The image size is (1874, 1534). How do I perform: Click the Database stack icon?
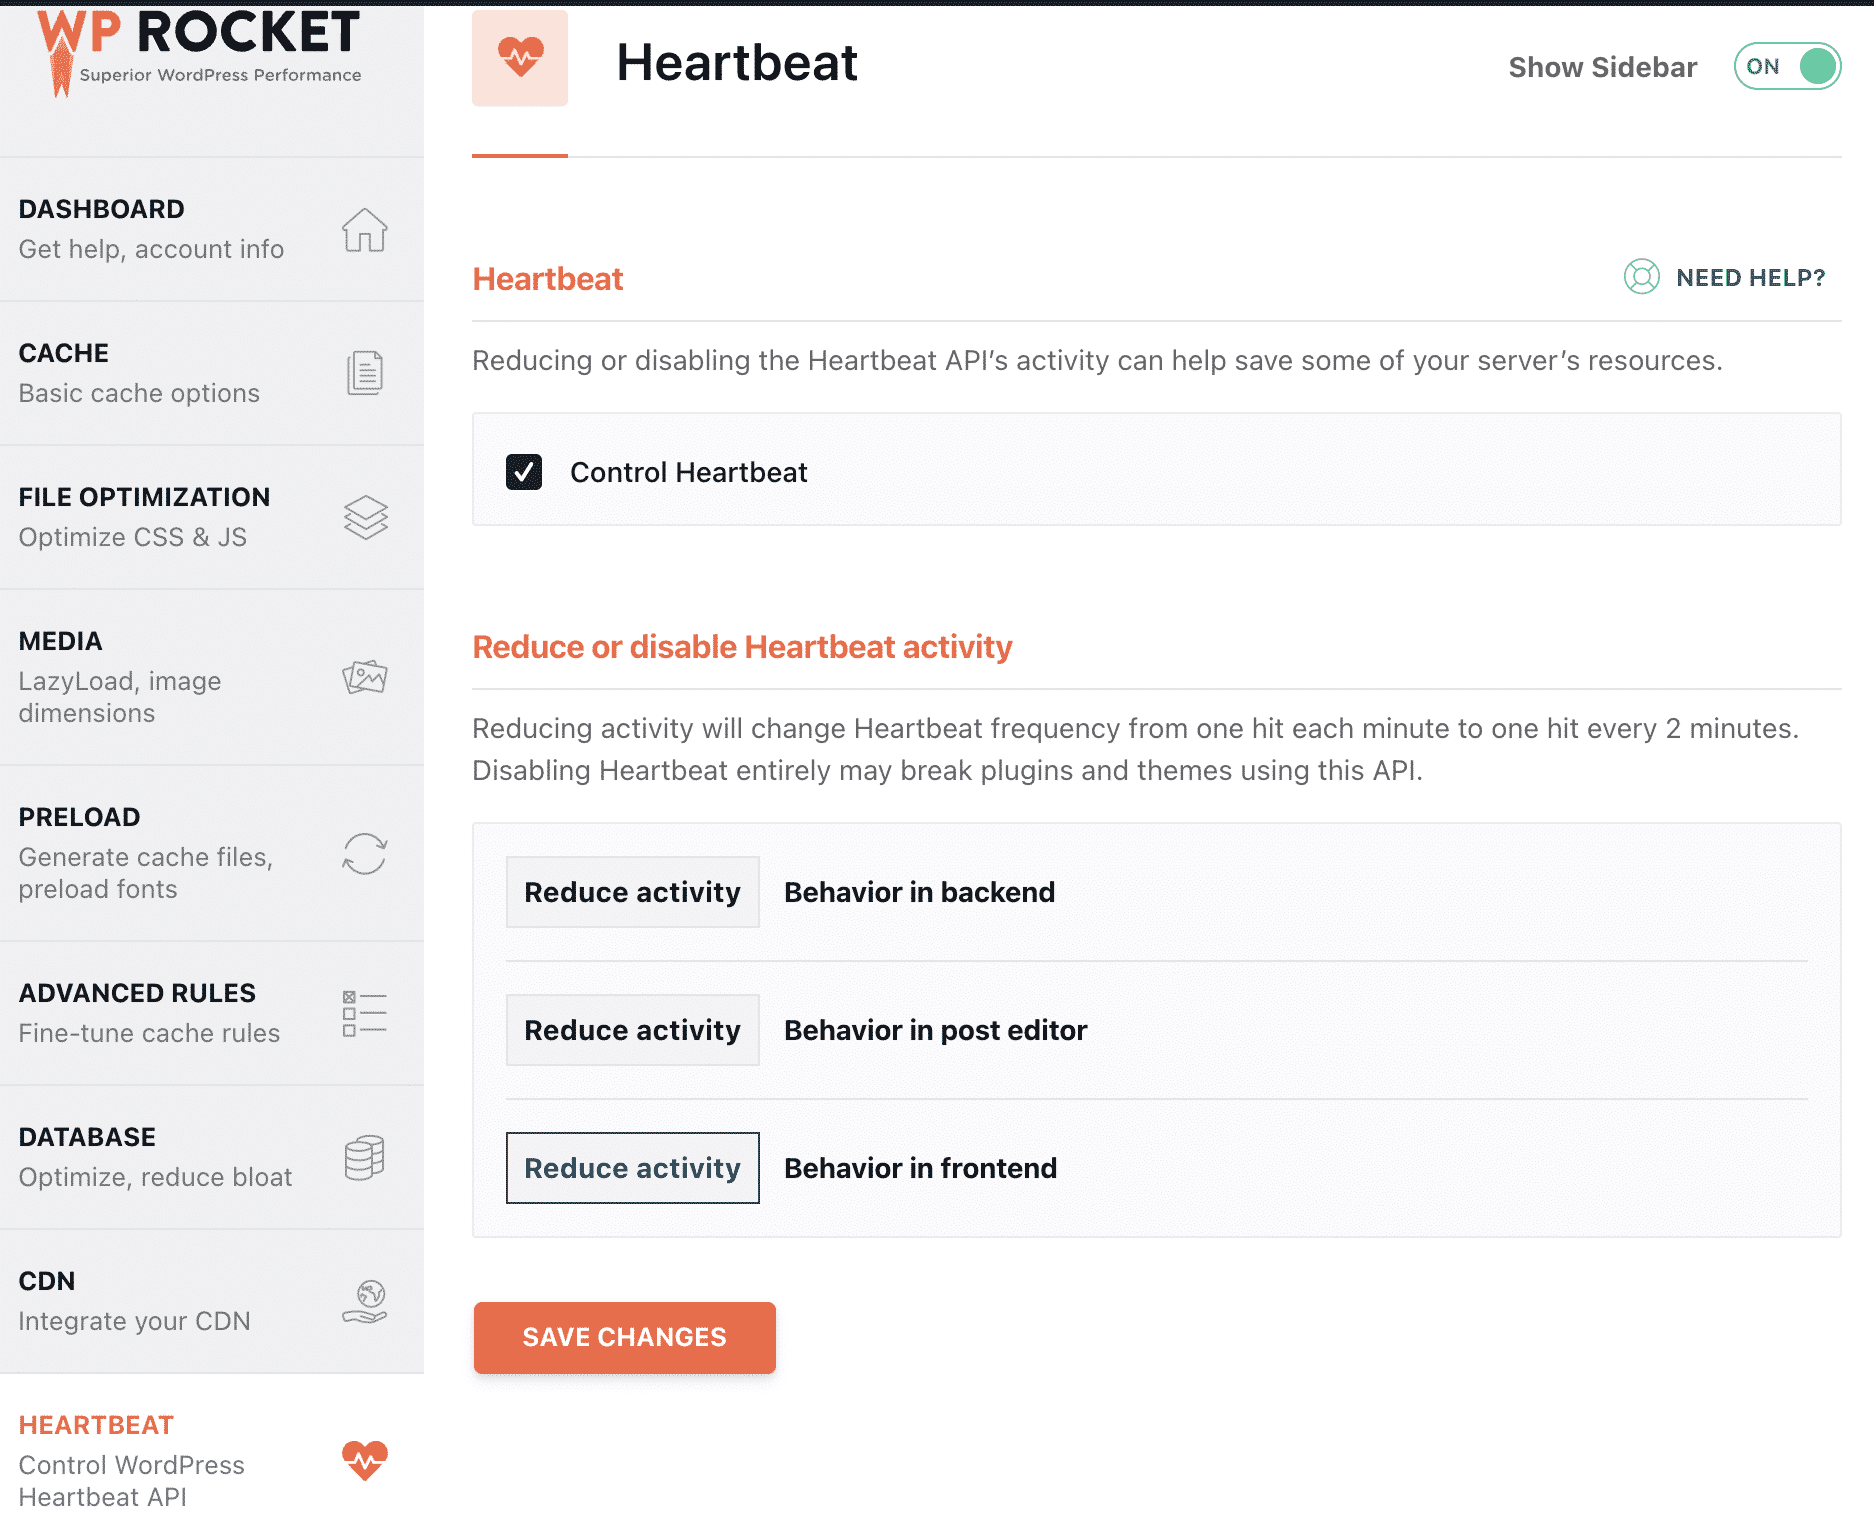pos(364,1156)
